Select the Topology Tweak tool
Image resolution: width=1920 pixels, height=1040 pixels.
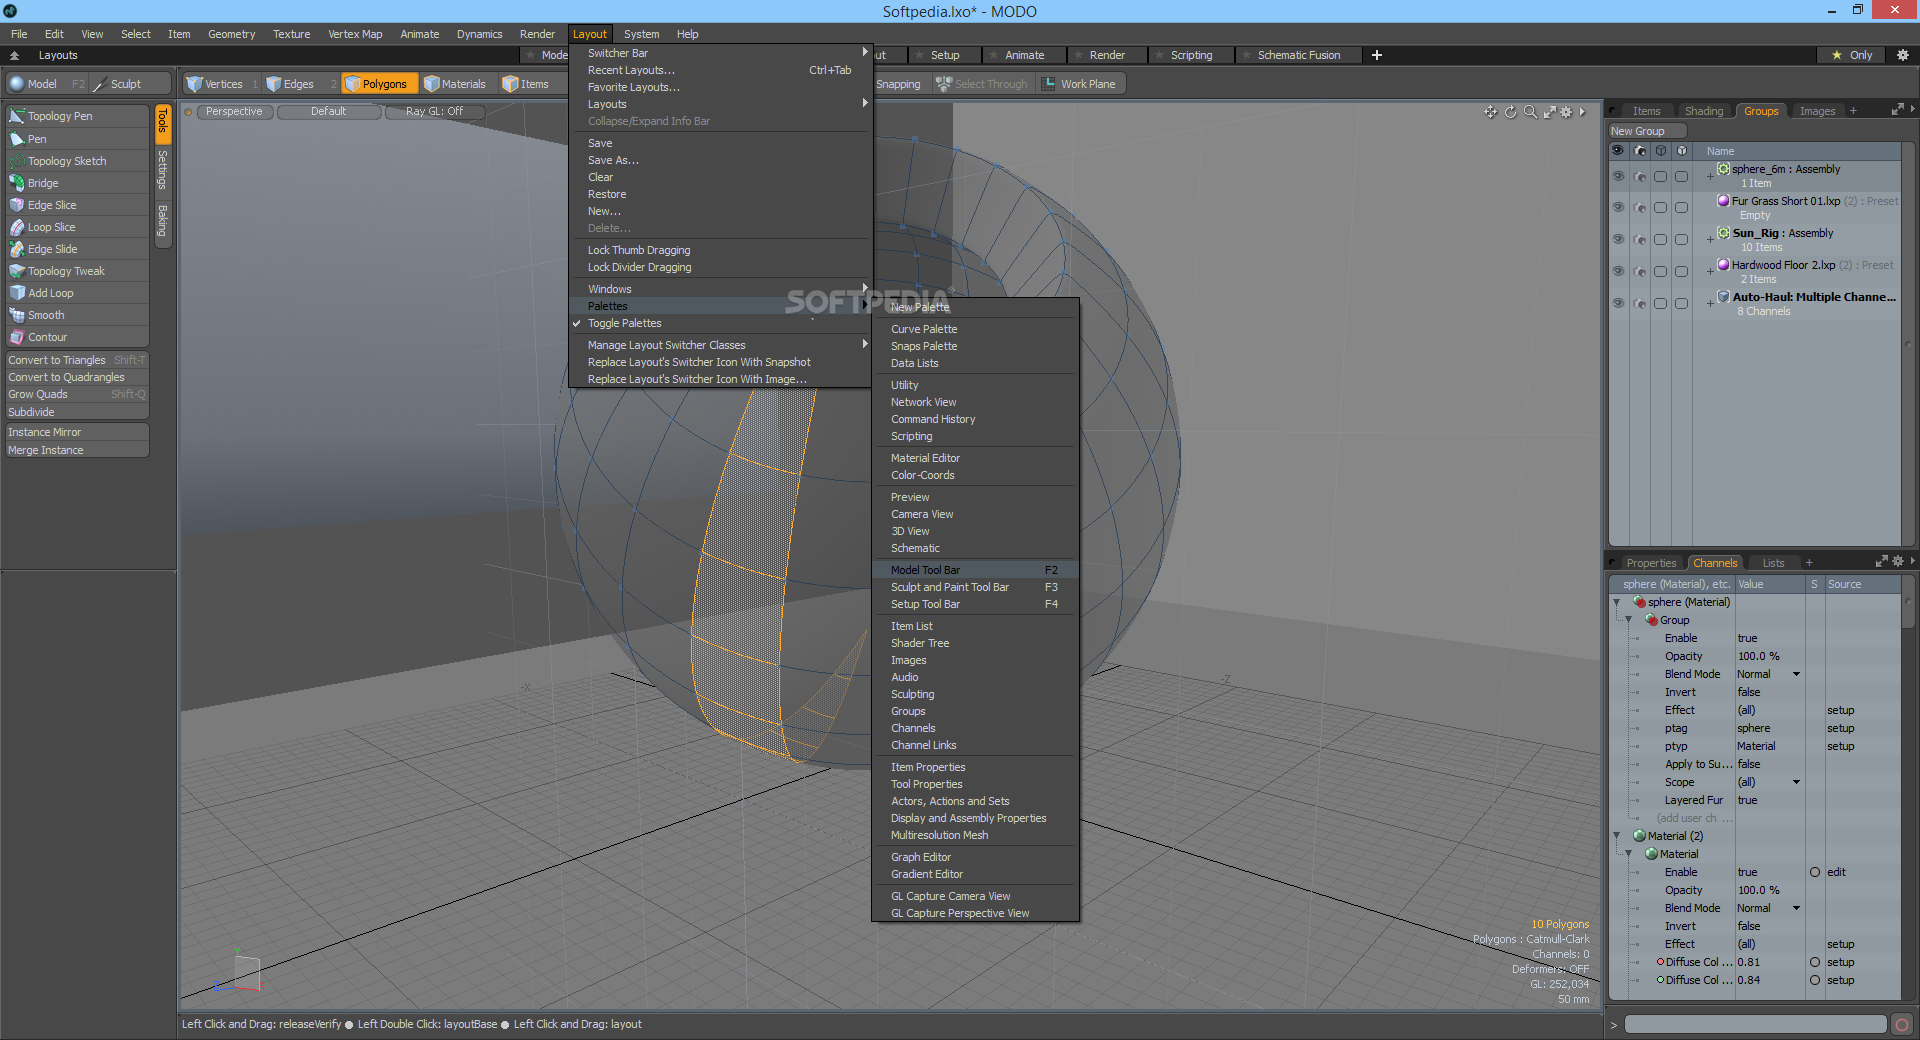point(77,271)
